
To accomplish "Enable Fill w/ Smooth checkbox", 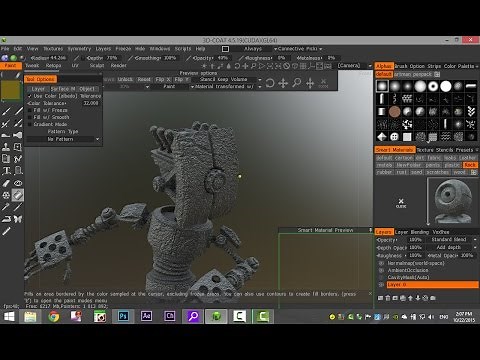I will coord(30,117).
